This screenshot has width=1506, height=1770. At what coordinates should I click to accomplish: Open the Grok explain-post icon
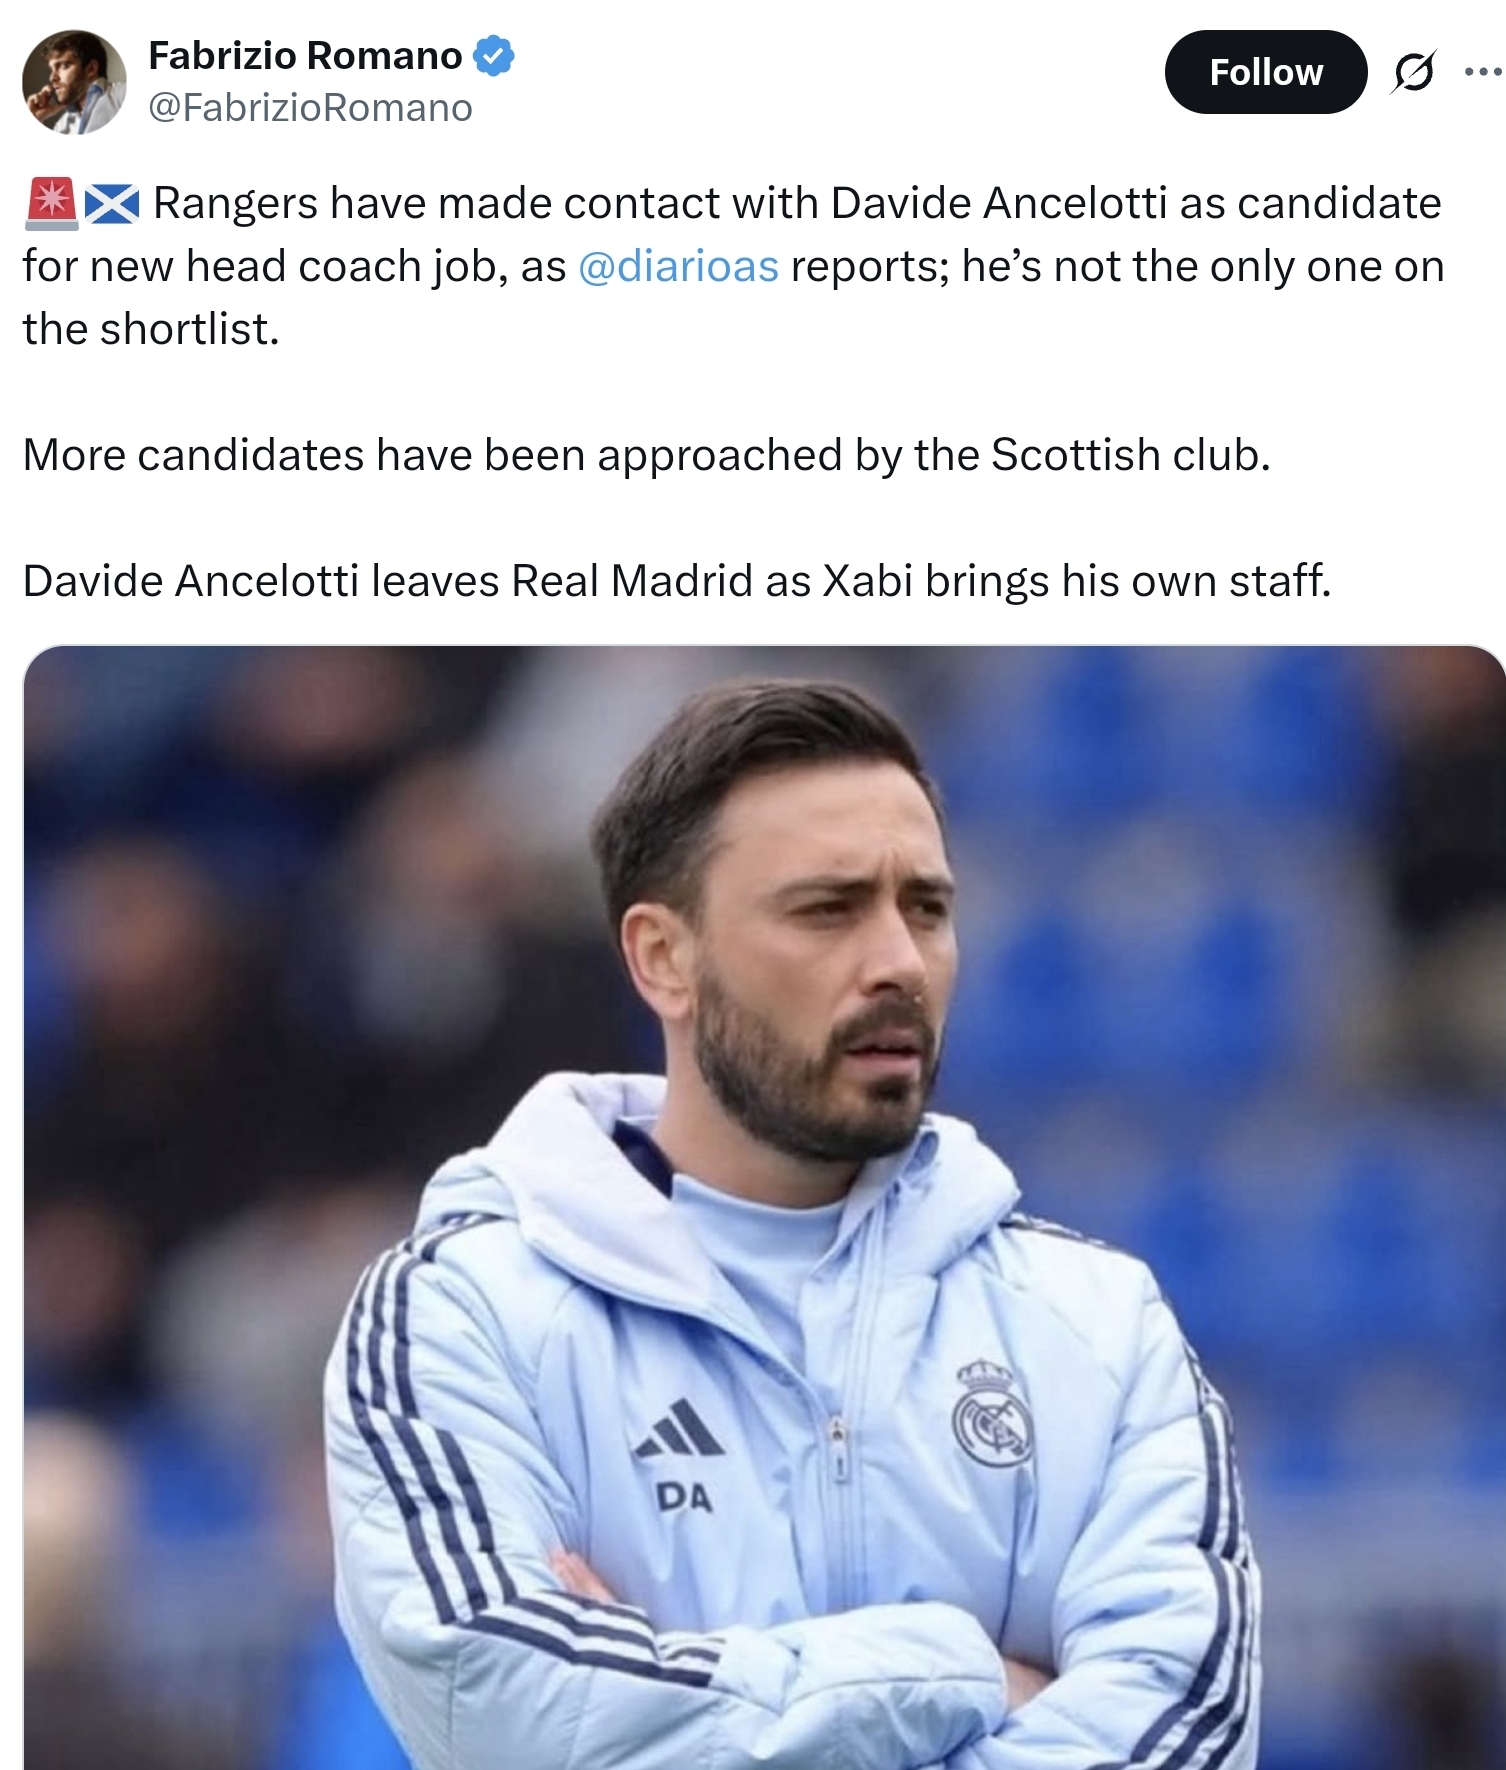1413,72
